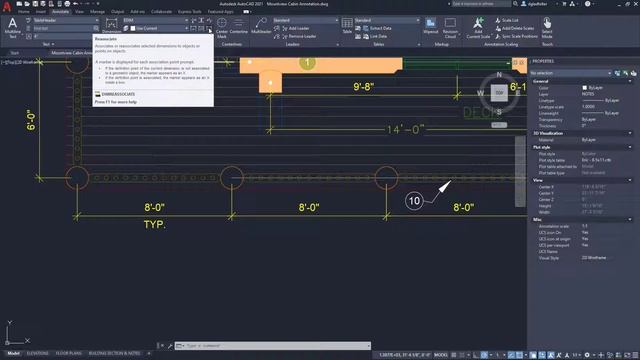640x360 pixels.
Task: Click the Reassociate dimension icon
Action: (x=209, y=29)
